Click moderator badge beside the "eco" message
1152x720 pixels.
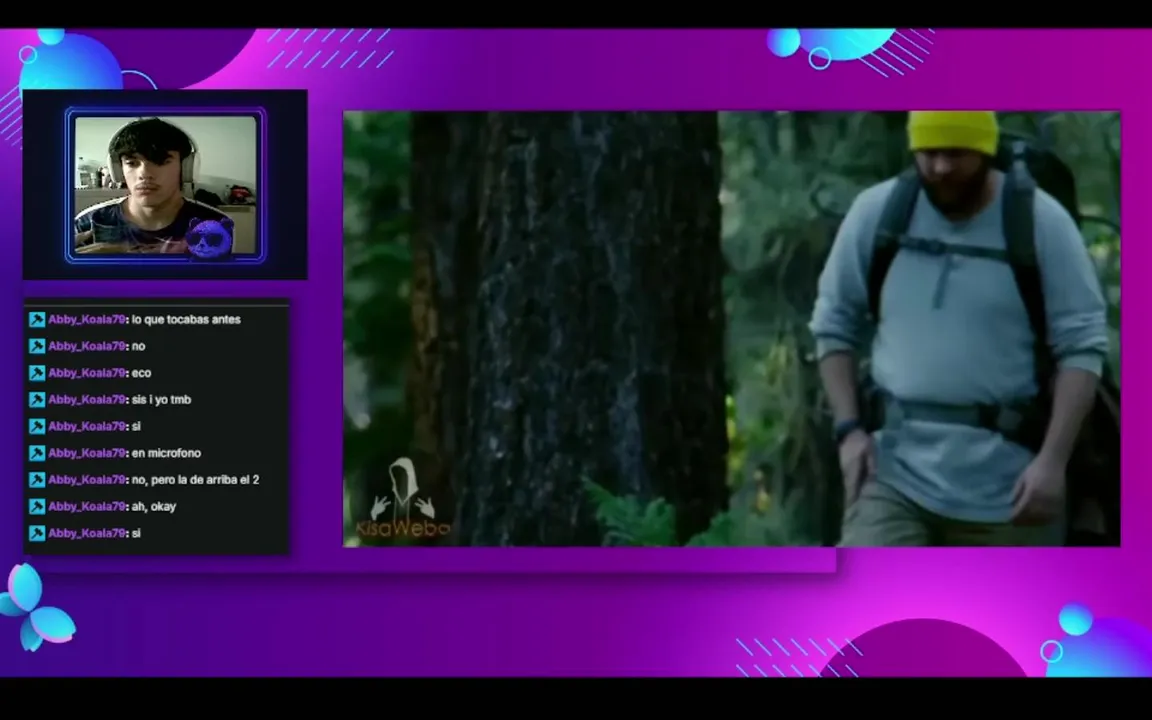tap(37, 373)
